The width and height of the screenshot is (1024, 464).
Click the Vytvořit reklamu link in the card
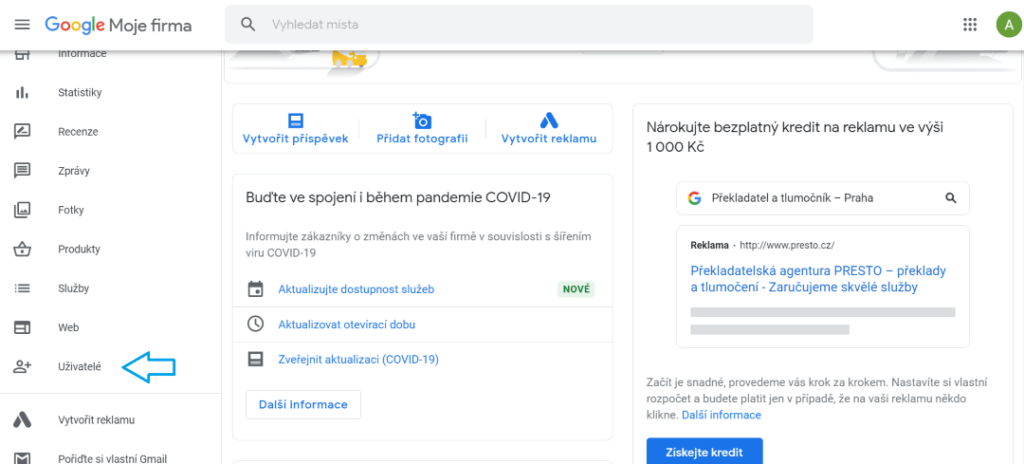pos(549,139)
